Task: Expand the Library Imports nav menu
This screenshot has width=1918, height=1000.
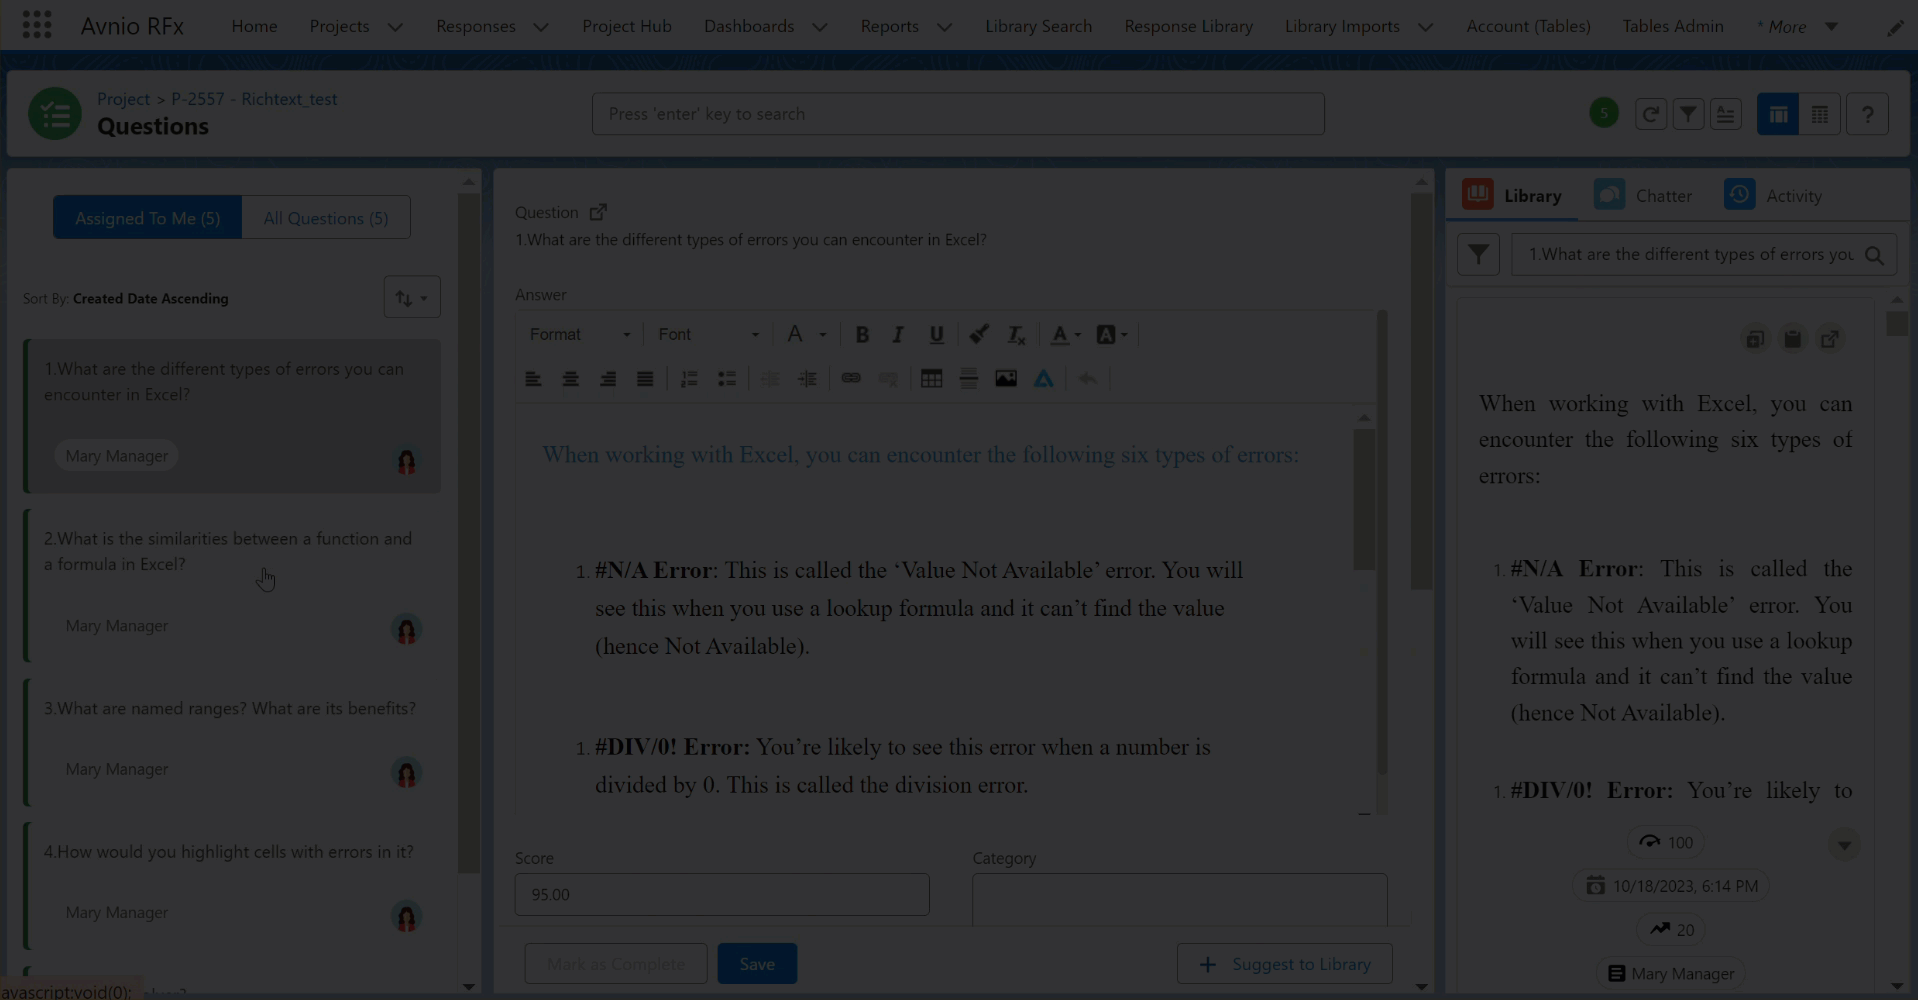Action: (x=1425, y=27)
